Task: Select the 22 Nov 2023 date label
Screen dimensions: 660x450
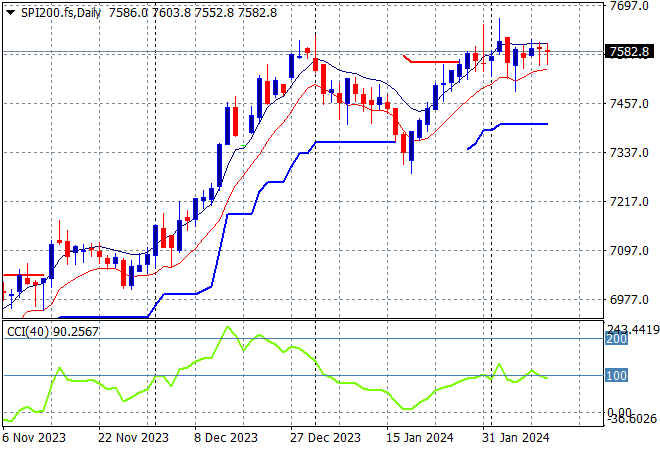Action: pyautogui.click(x=133, y=438)
